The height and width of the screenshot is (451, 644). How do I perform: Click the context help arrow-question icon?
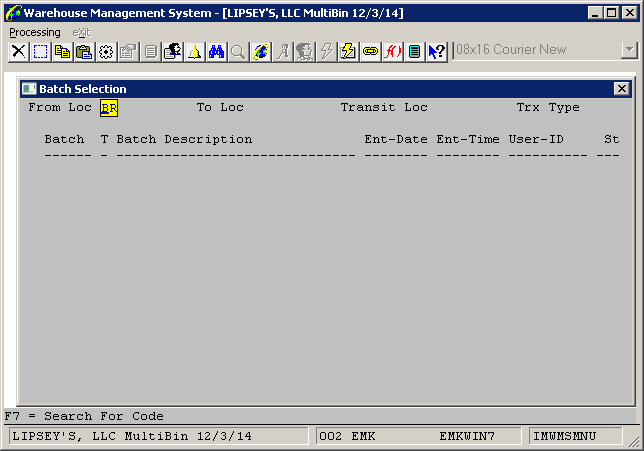coord(437,51)
